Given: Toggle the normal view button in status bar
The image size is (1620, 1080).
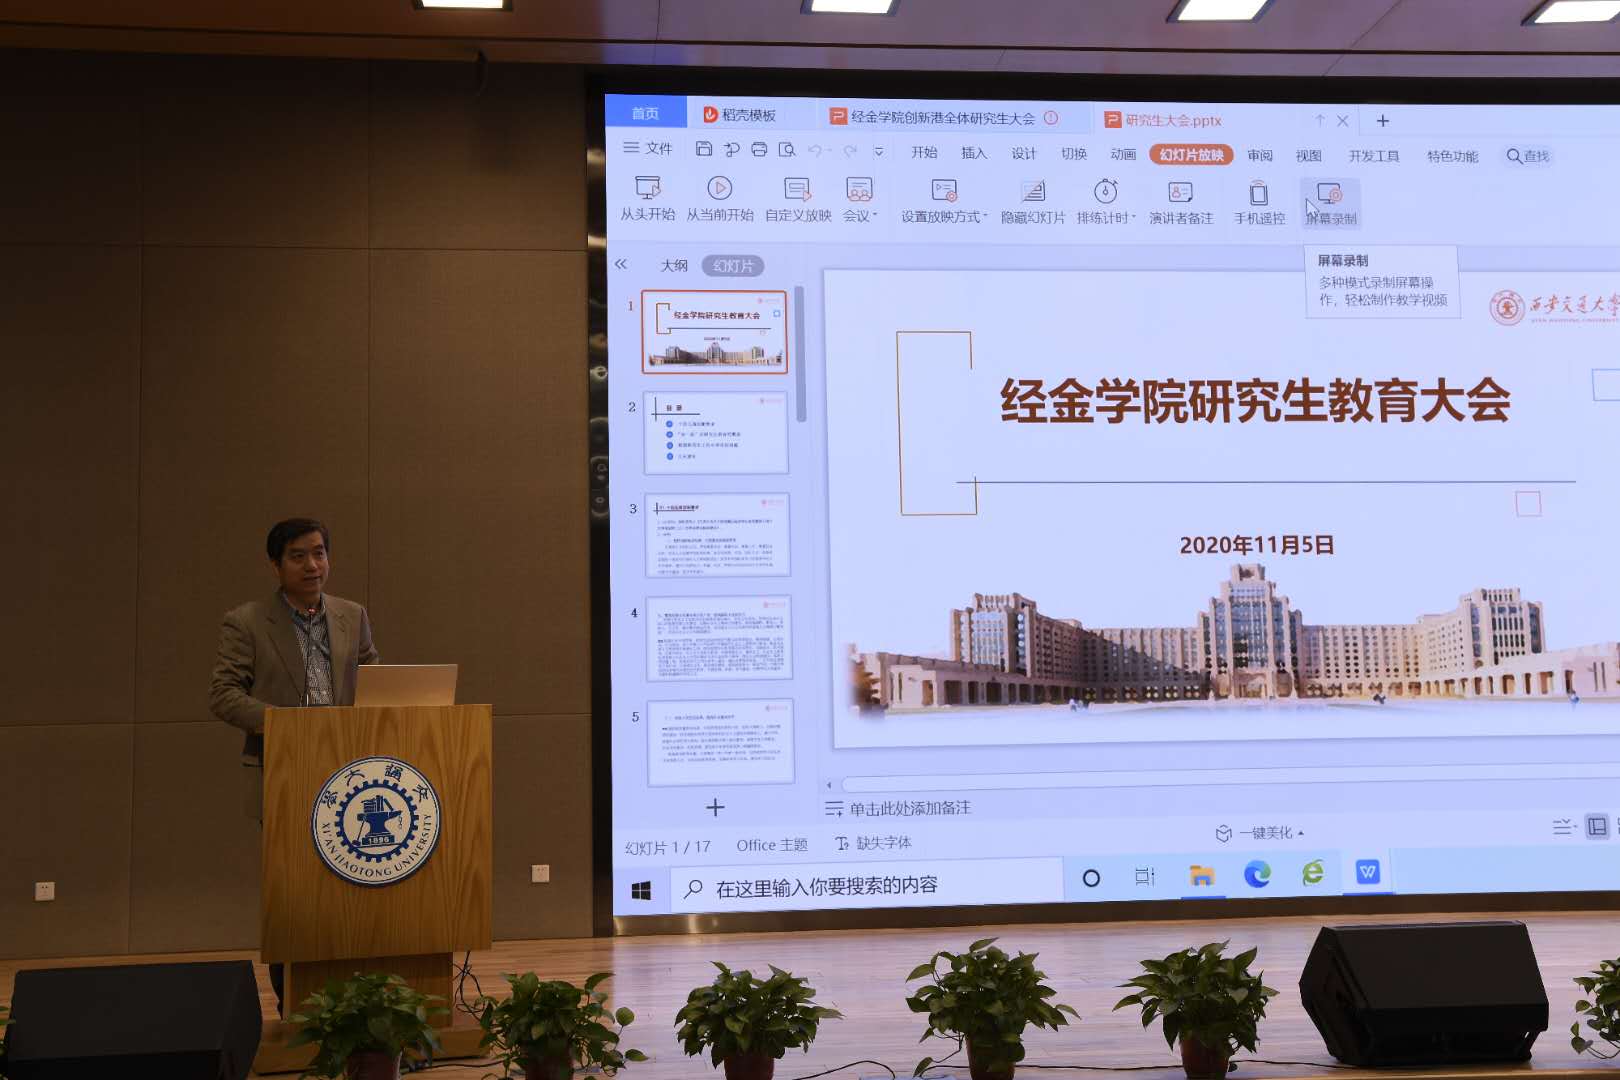Looking at the screenshot, I should [x=1597, y=826].
